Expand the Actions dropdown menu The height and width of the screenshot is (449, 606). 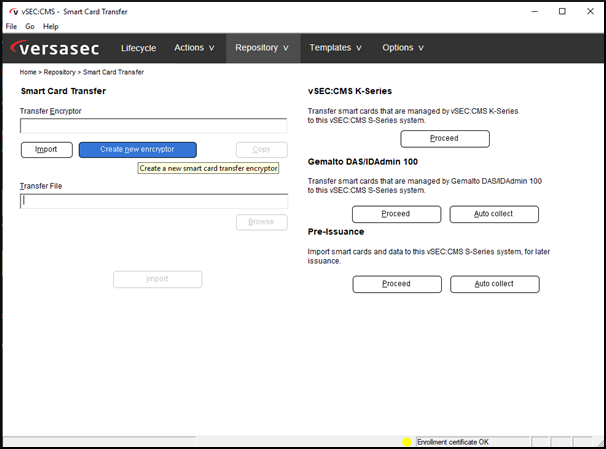(194, 48)
